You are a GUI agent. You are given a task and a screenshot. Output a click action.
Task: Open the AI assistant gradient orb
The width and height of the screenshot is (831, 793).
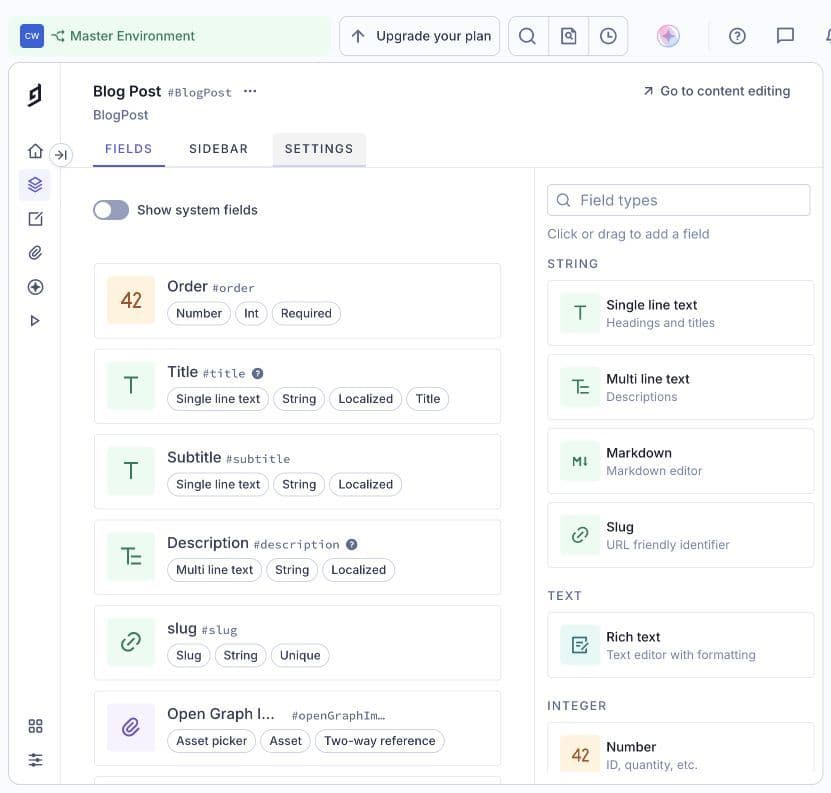(668, 36)
